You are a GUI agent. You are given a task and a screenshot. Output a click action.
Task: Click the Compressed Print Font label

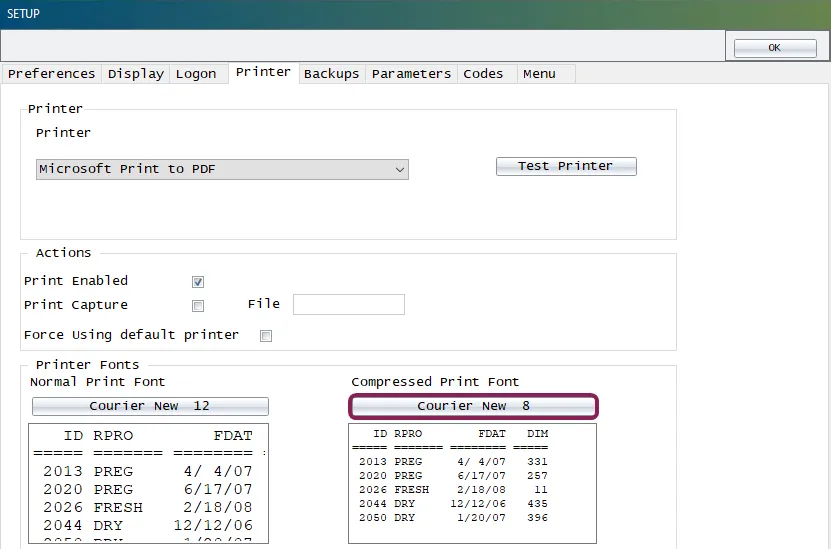(435, 382)
